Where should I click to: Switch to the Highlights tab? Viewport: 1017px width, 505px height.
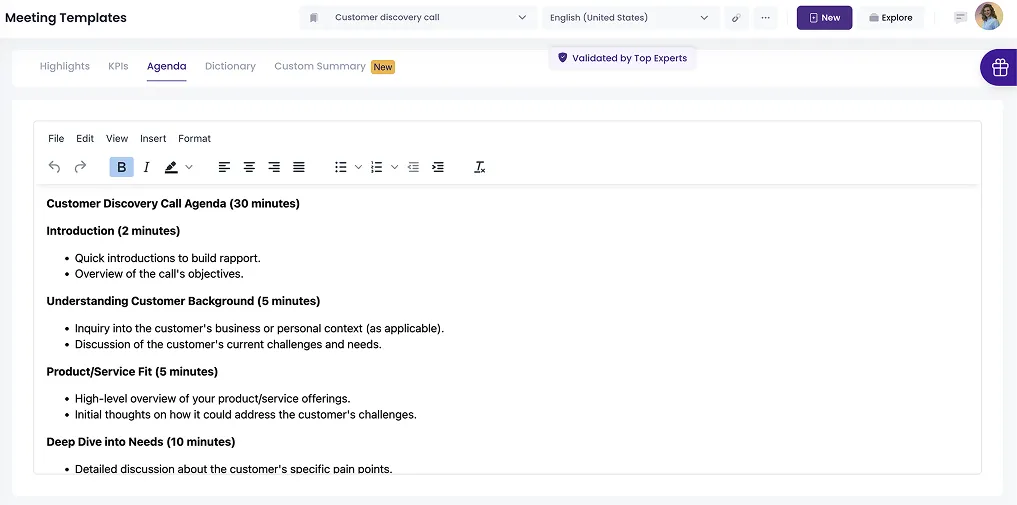tap(65, 66)
